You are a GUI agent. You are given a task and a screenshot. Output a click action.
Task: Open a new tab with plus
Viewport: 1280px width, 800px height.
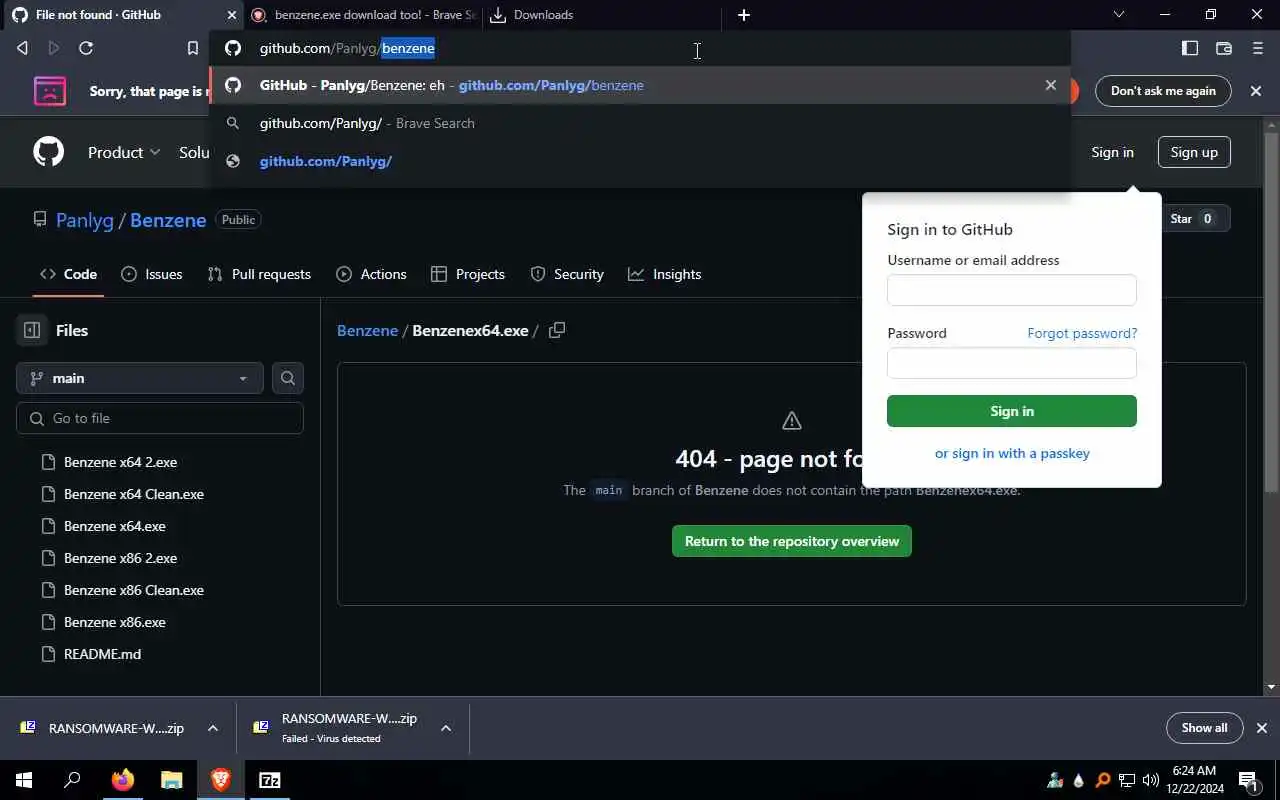(744, 15)
